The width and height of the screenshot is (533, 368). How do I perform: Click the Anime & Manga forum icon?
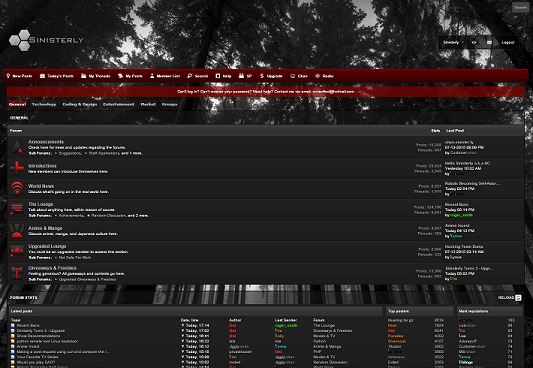click(x=17, y=231)
